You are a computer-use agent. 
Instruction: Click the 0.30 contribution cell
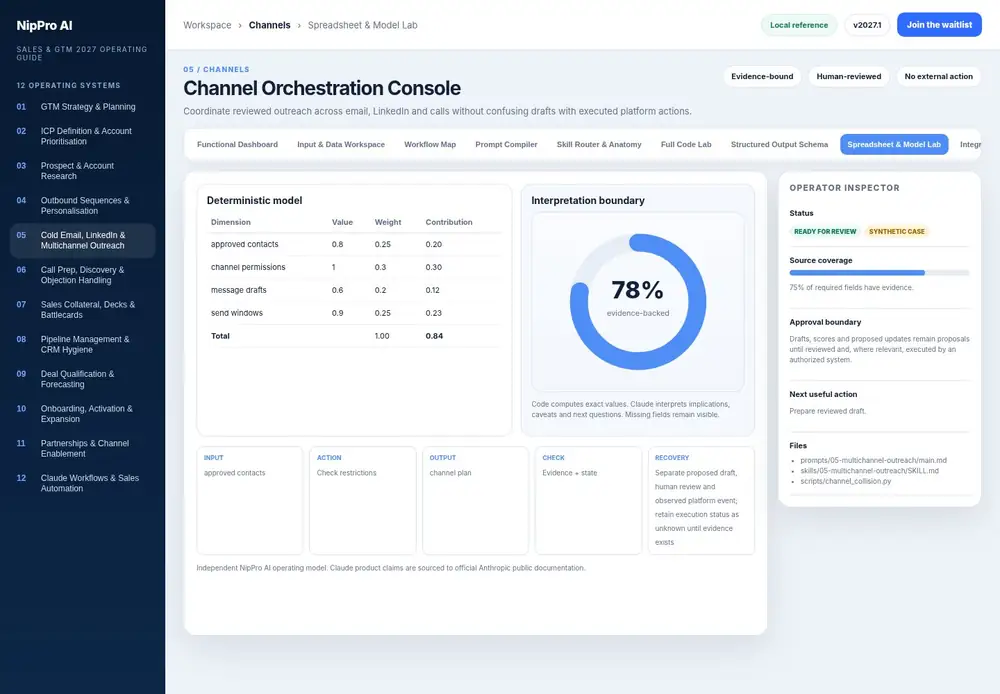pyautogui.click(x=434, y=267)
